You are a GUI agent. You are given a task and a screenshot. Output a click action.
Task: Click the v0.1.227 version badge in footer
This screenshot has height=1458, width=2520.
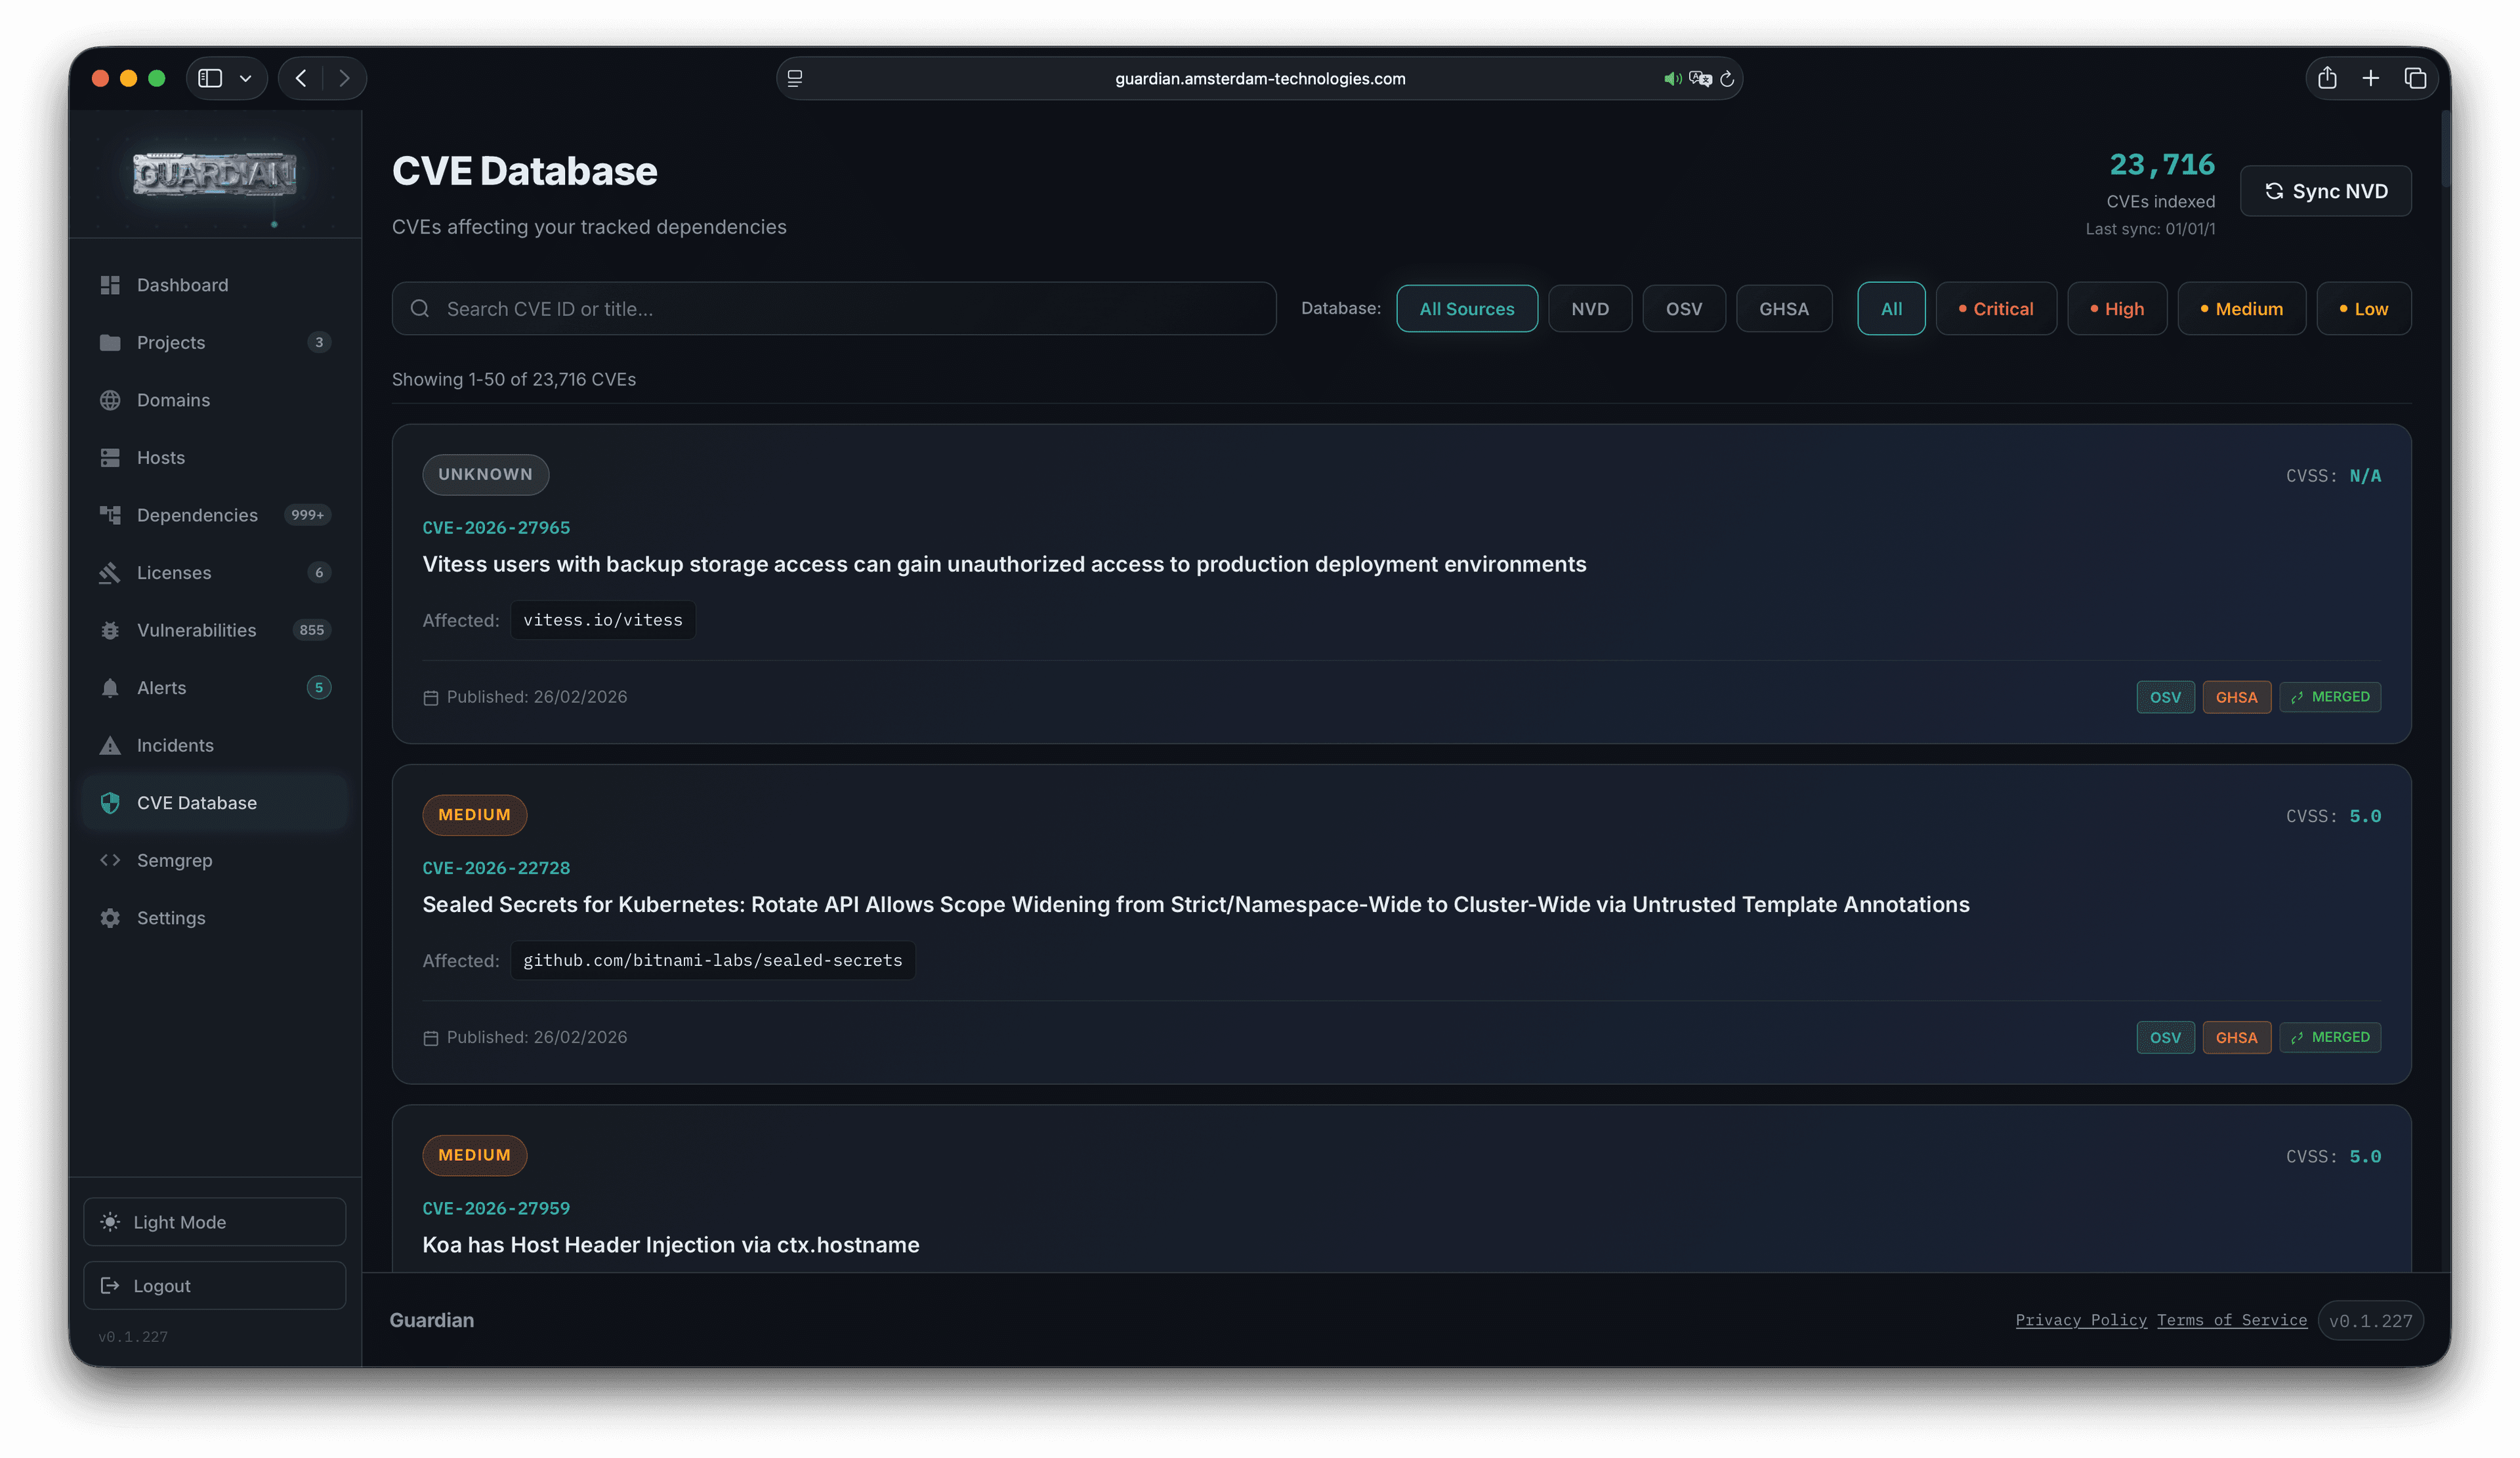tap(2370, 1321)
